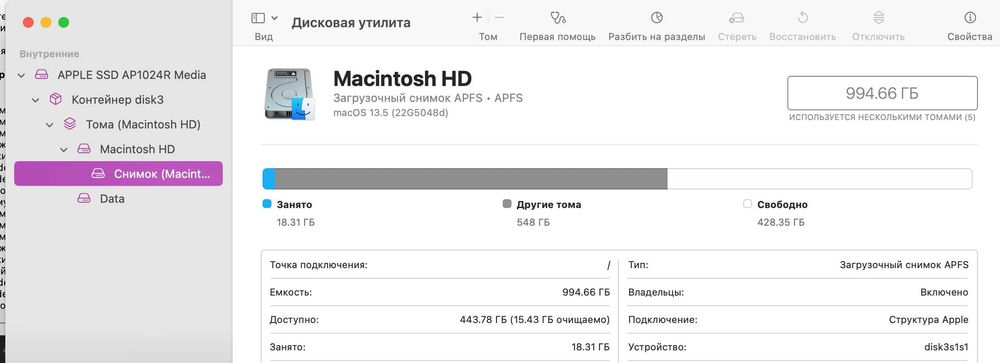This screenshot has width=1000, height=363.
Task: Add a volume with the plus button
Action: point(477,18)
